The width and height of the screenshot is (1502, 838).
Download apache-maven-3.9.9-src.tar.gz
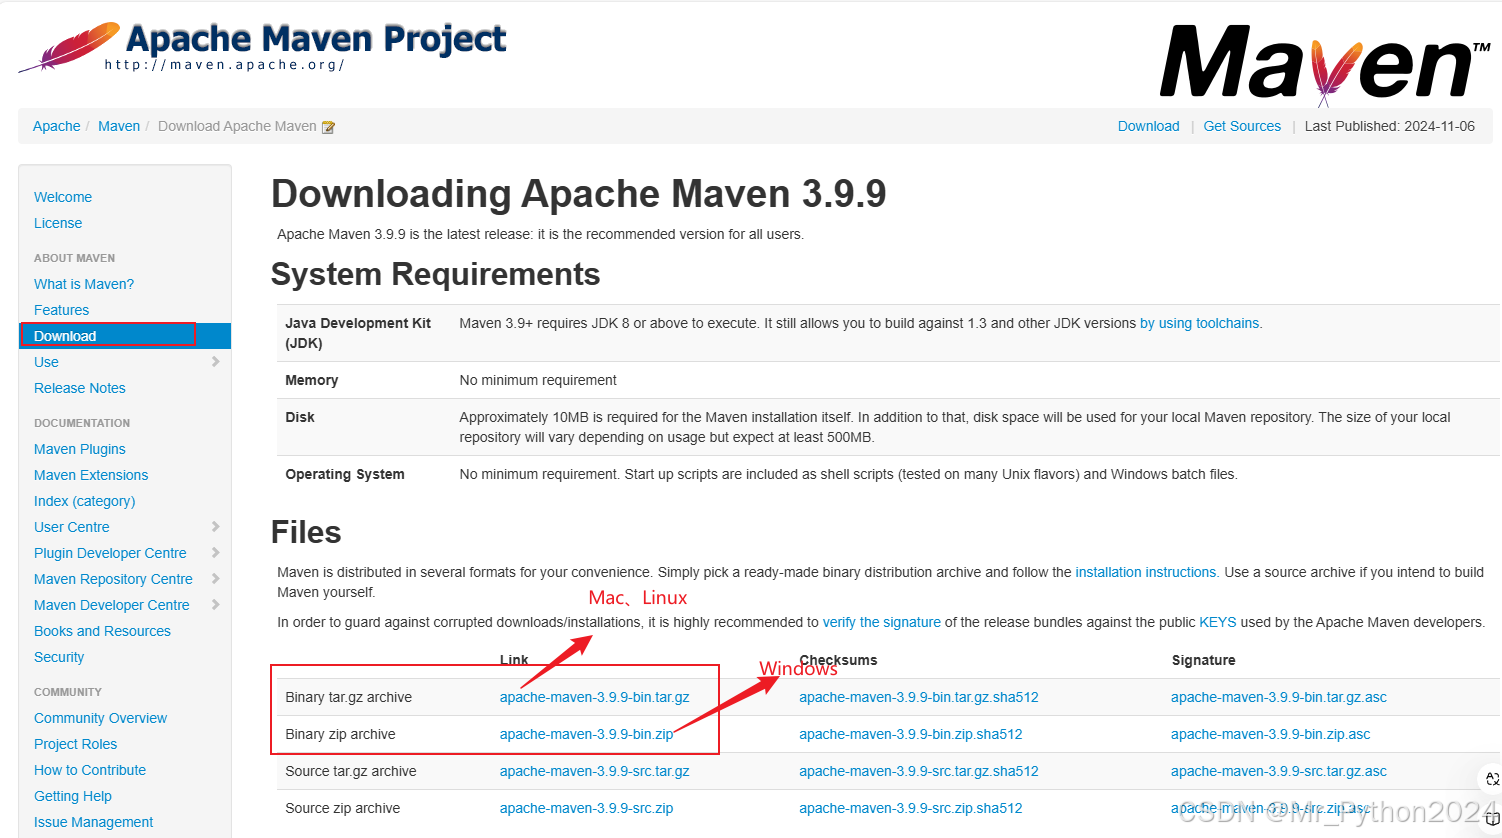coord(594,771)
